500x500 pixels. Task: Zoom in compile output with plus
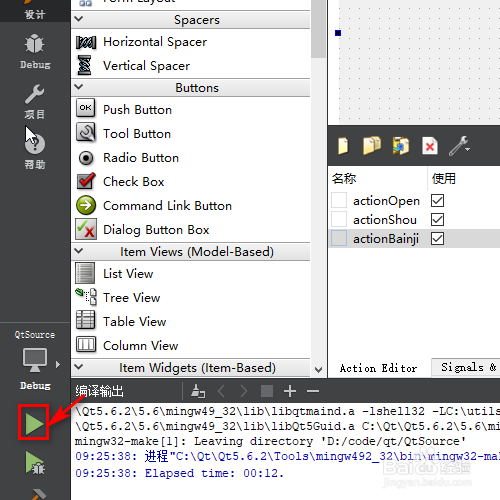(x=290, y=391)
